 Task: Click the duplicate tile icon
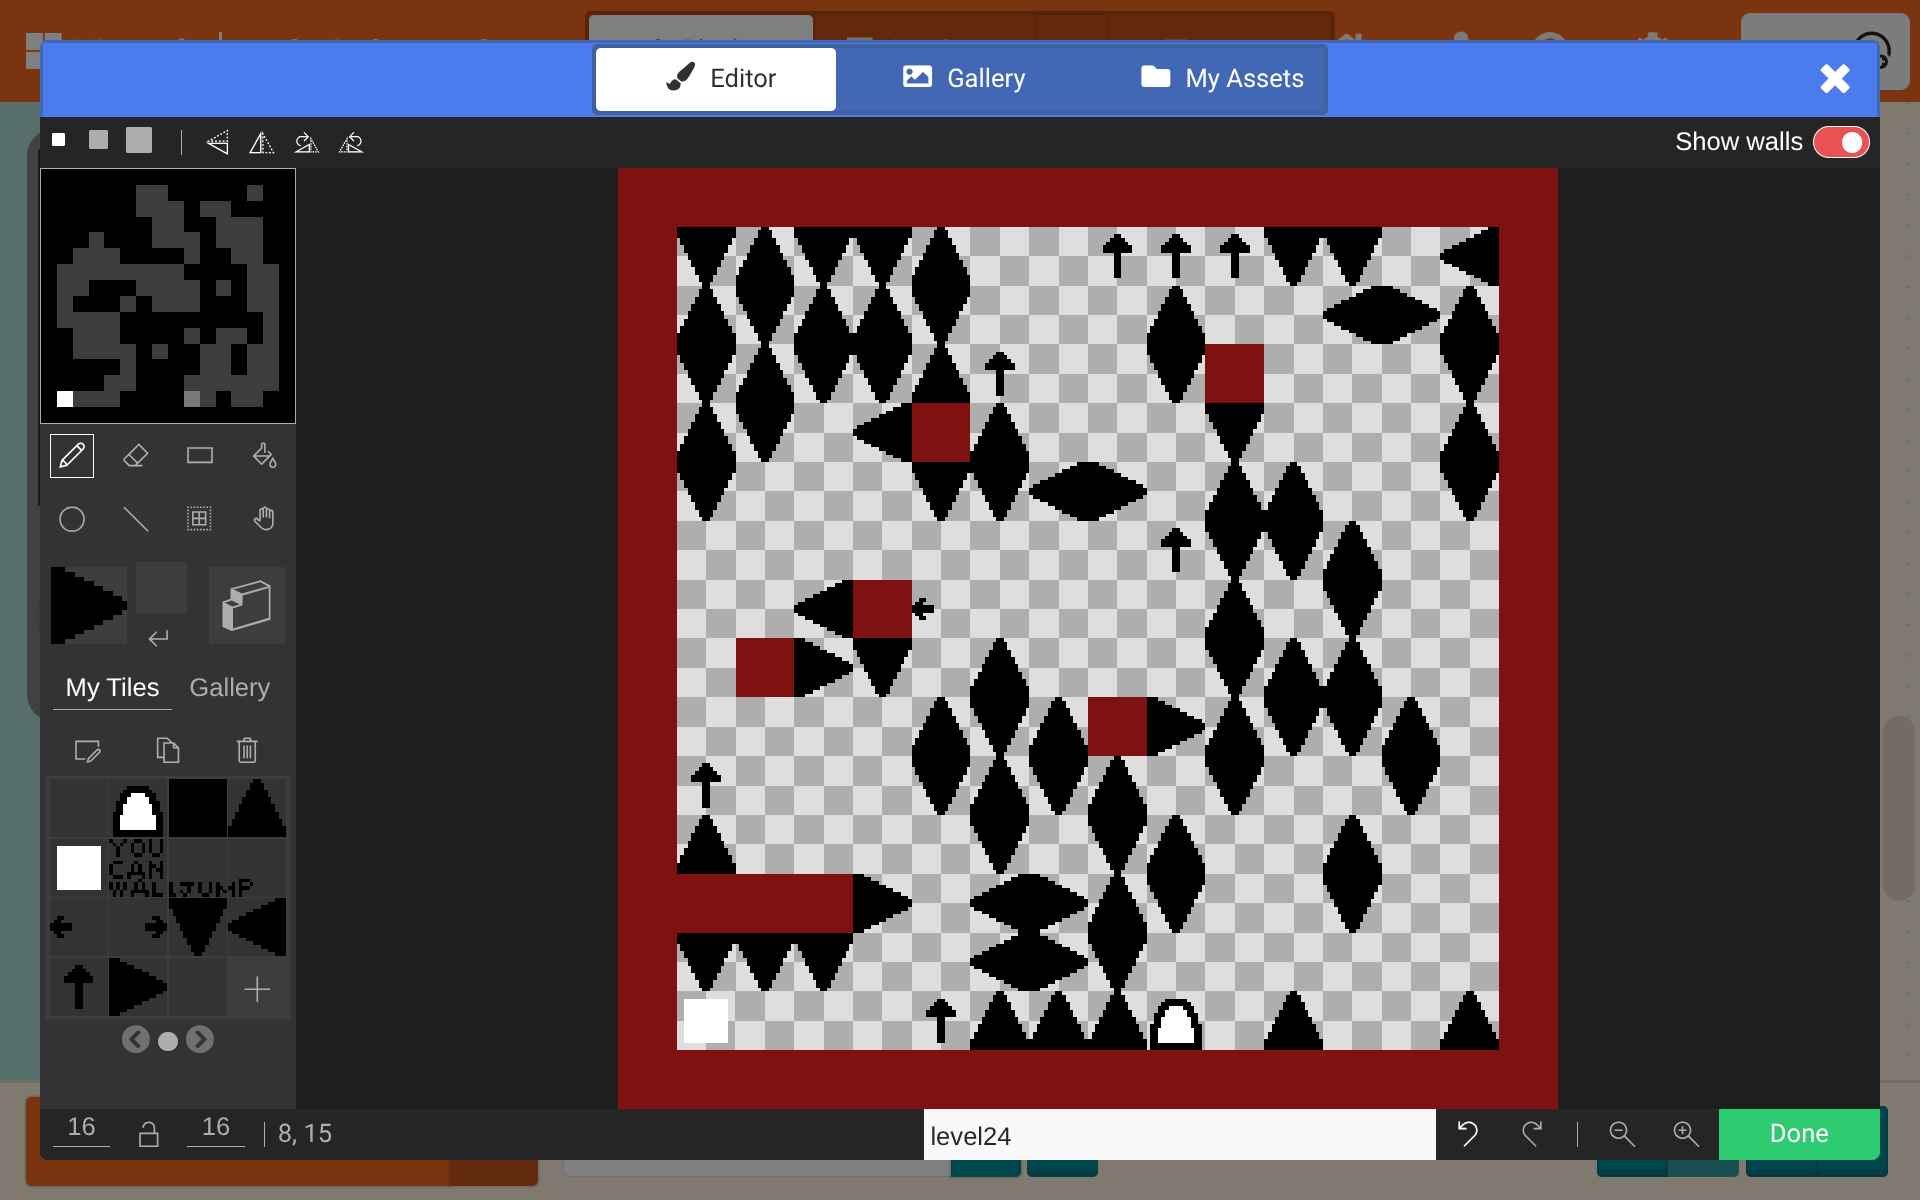pyautogui.click(x=167, y=750)
